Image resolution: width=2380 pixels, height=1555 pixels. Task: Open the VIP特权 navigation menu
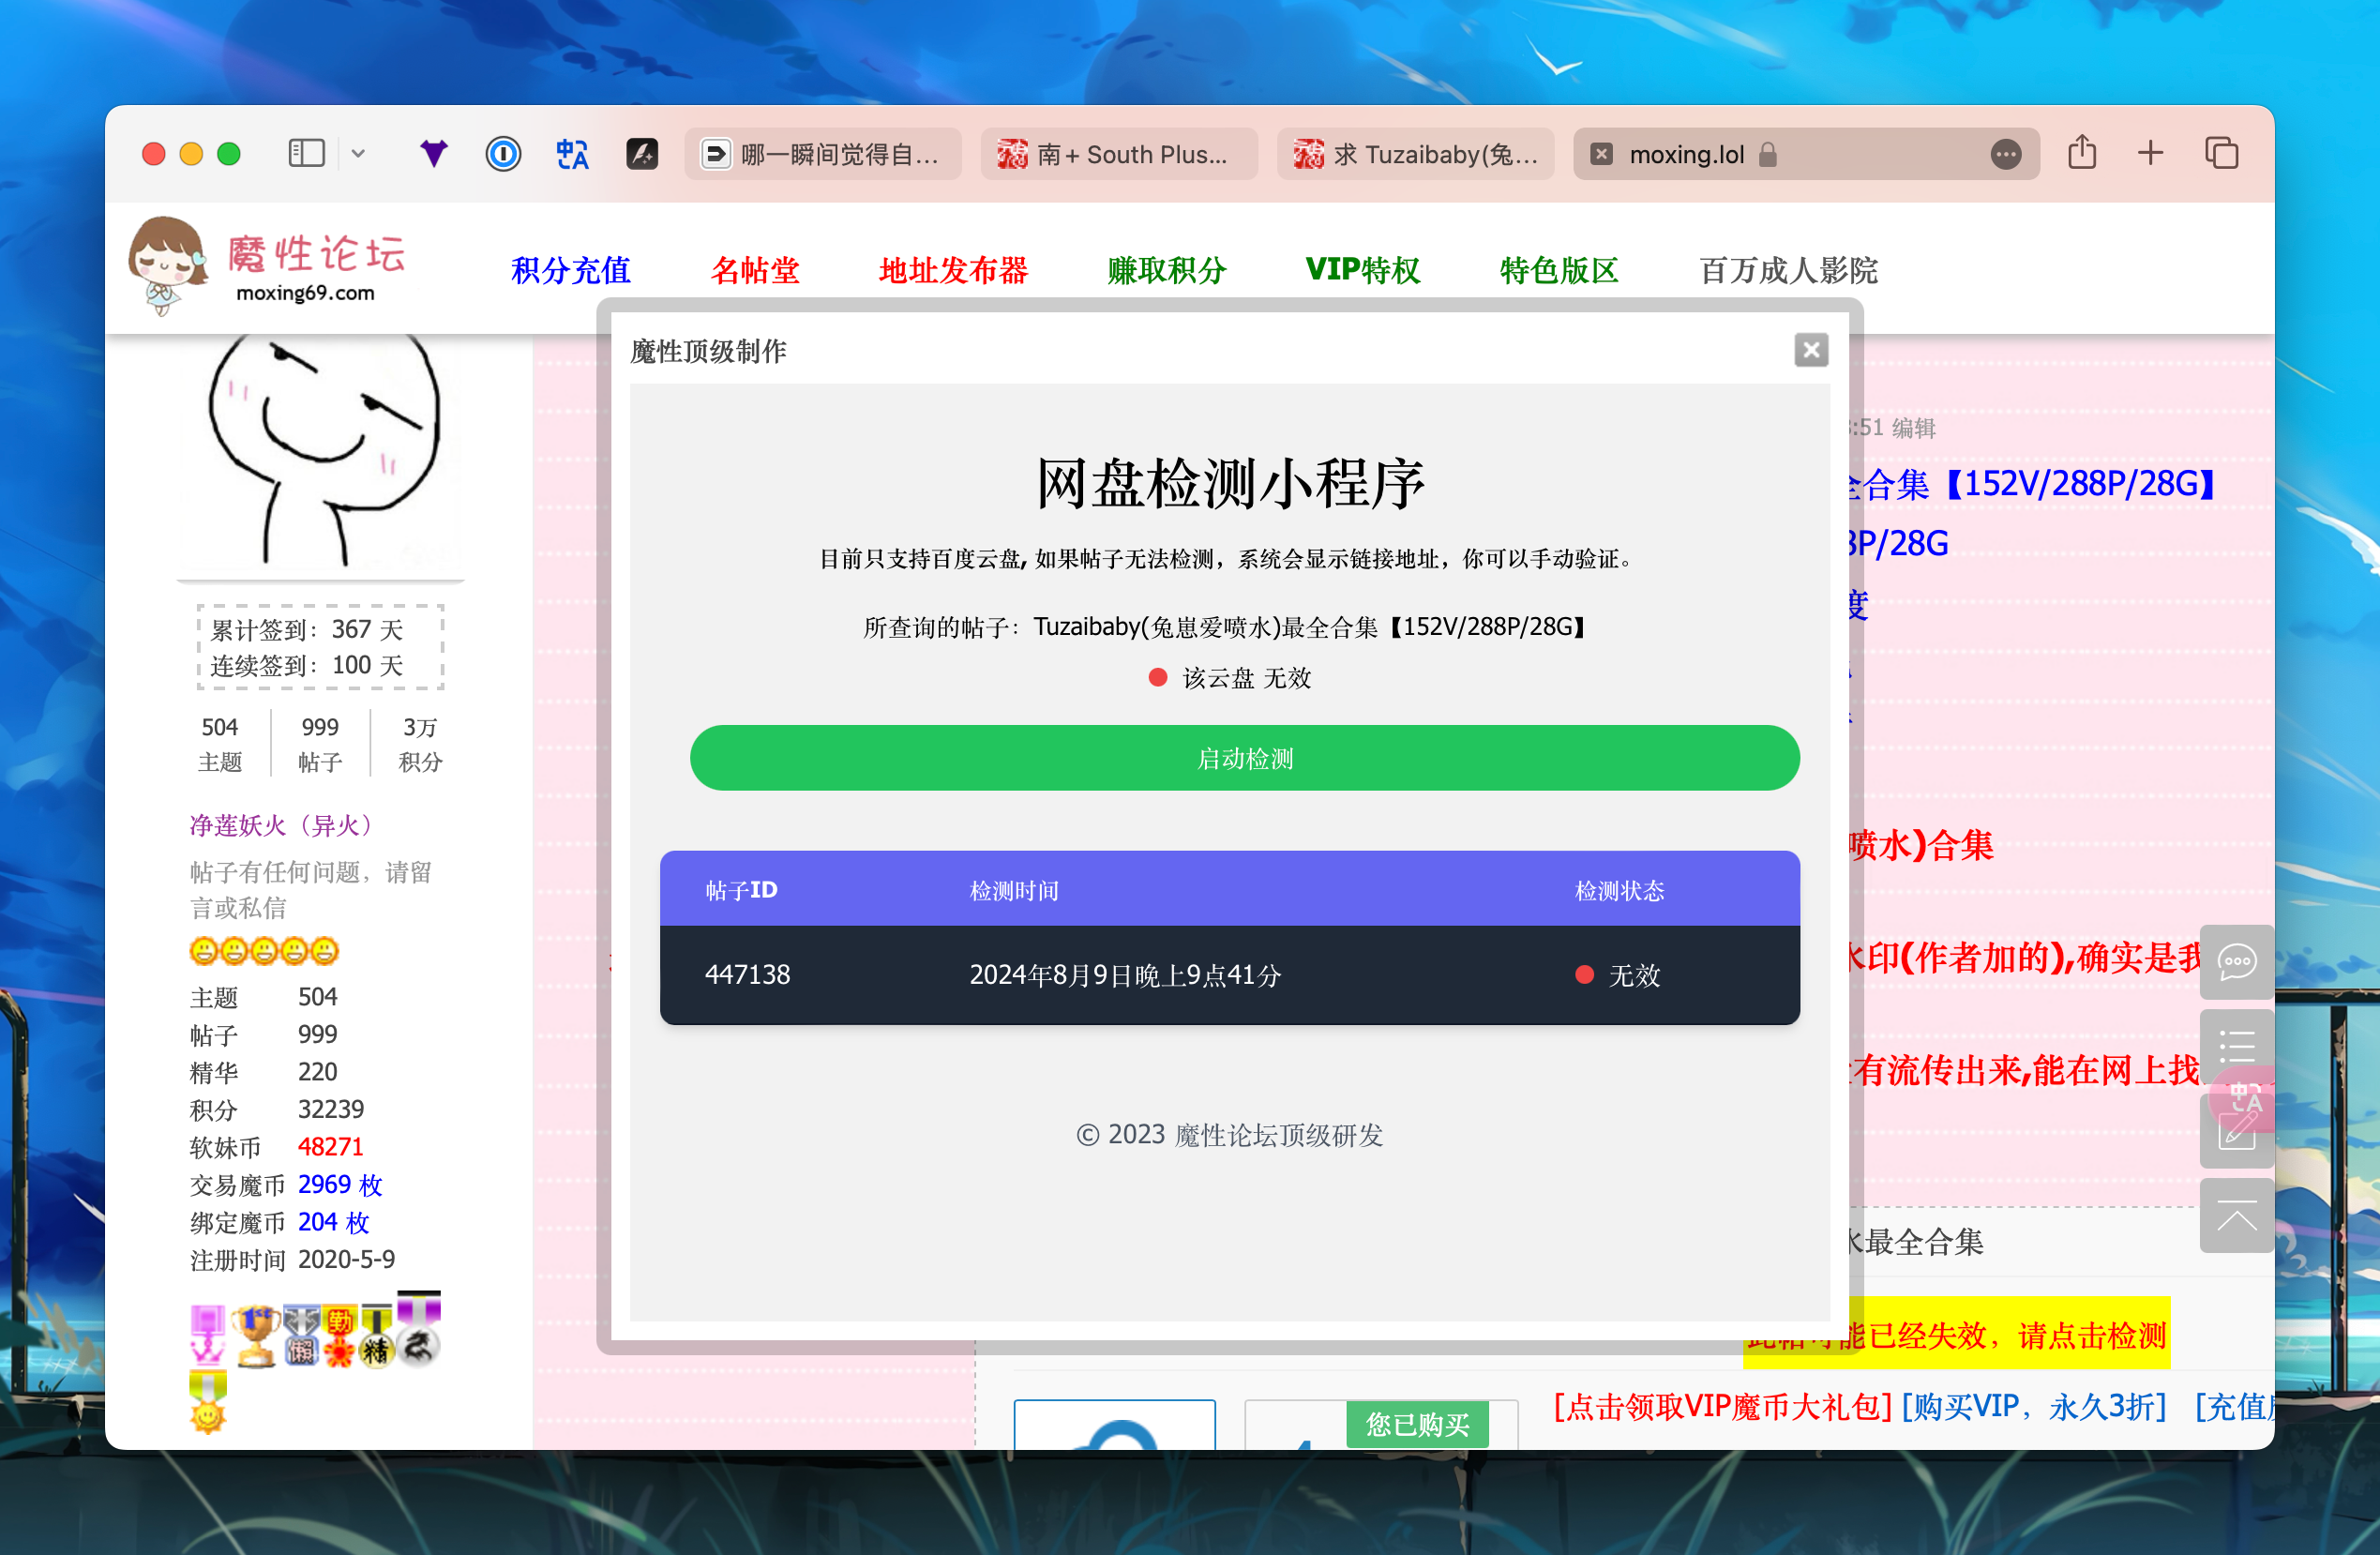[1362, 270]
